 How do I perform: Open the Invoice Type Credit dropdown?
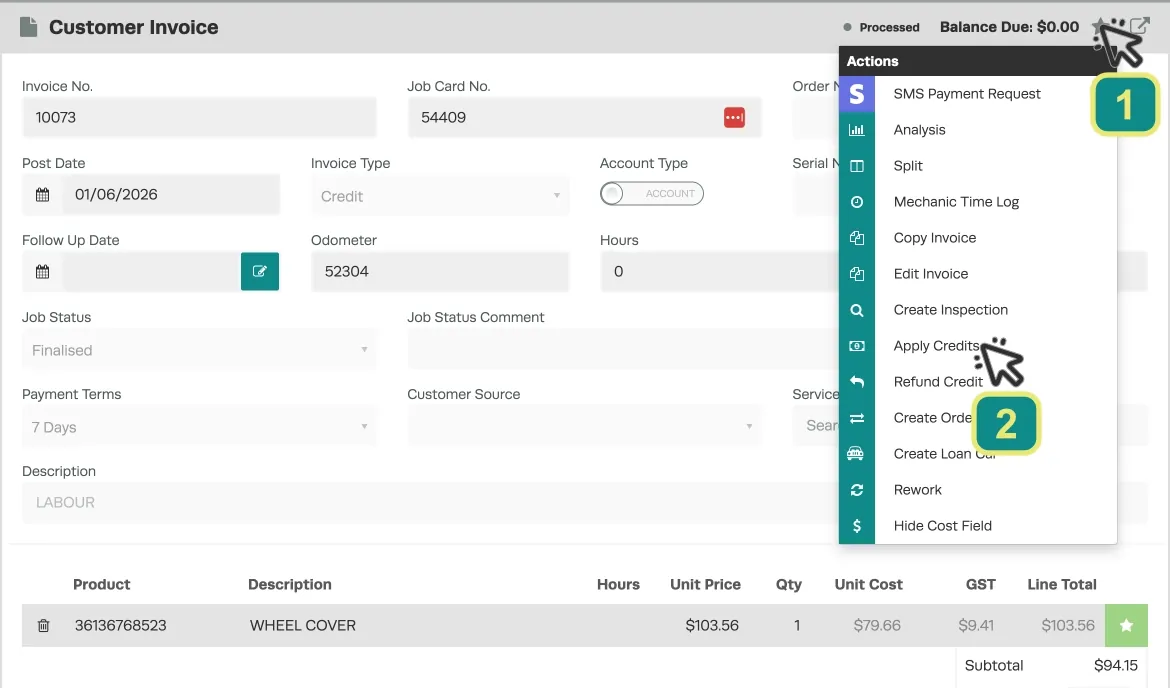pos(439,196)
